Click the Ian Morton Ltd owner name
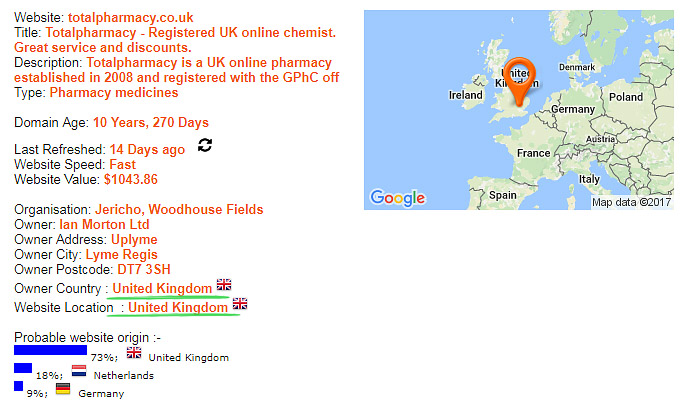Viewport: 684px width, 406px height. tap(104, 224)
